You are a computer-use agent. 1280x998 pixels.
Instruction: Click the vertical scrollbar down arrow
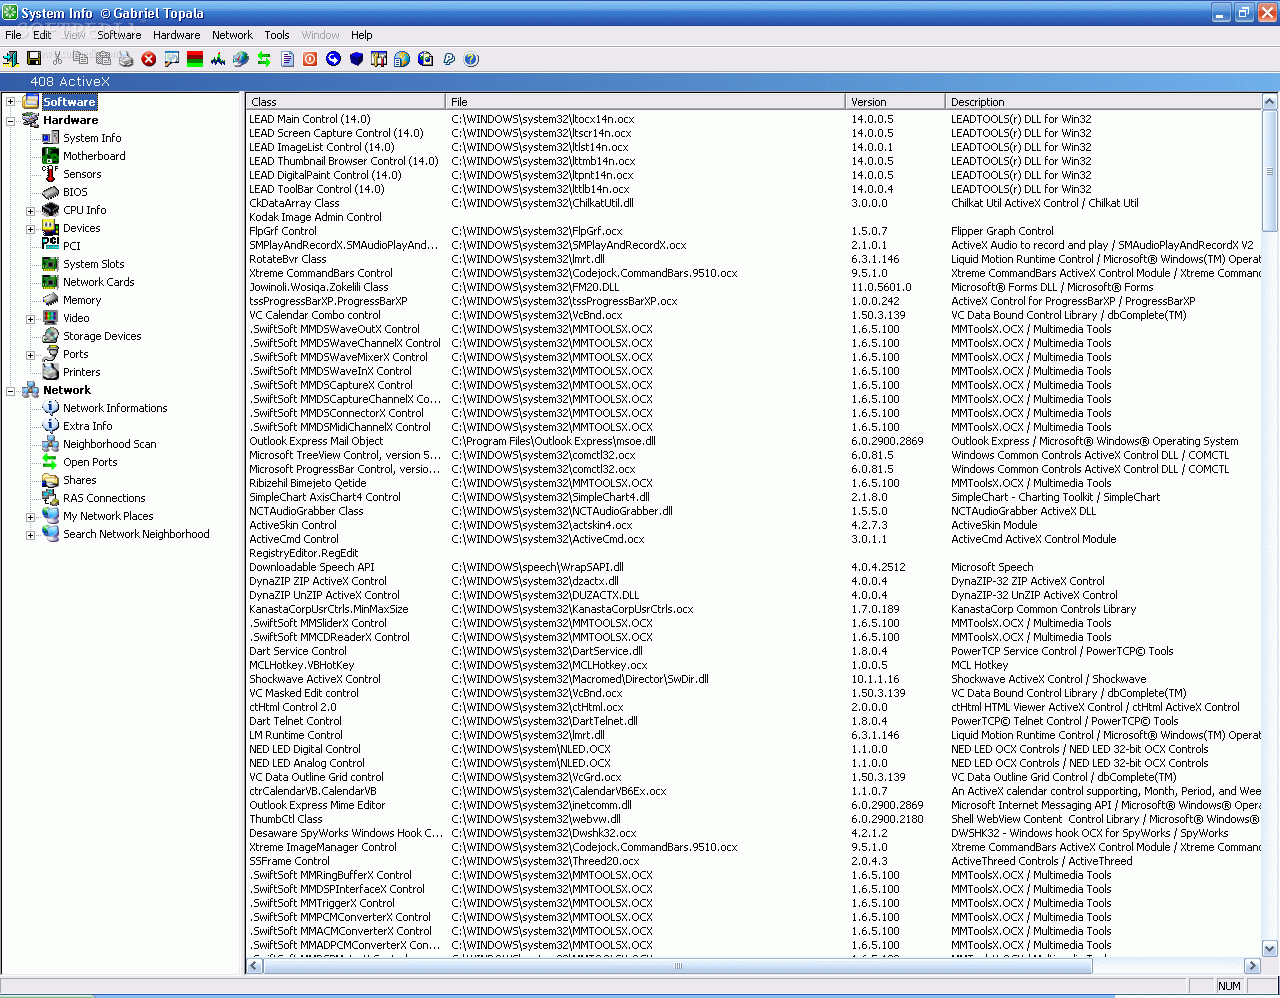click(x=1270, y=949)
